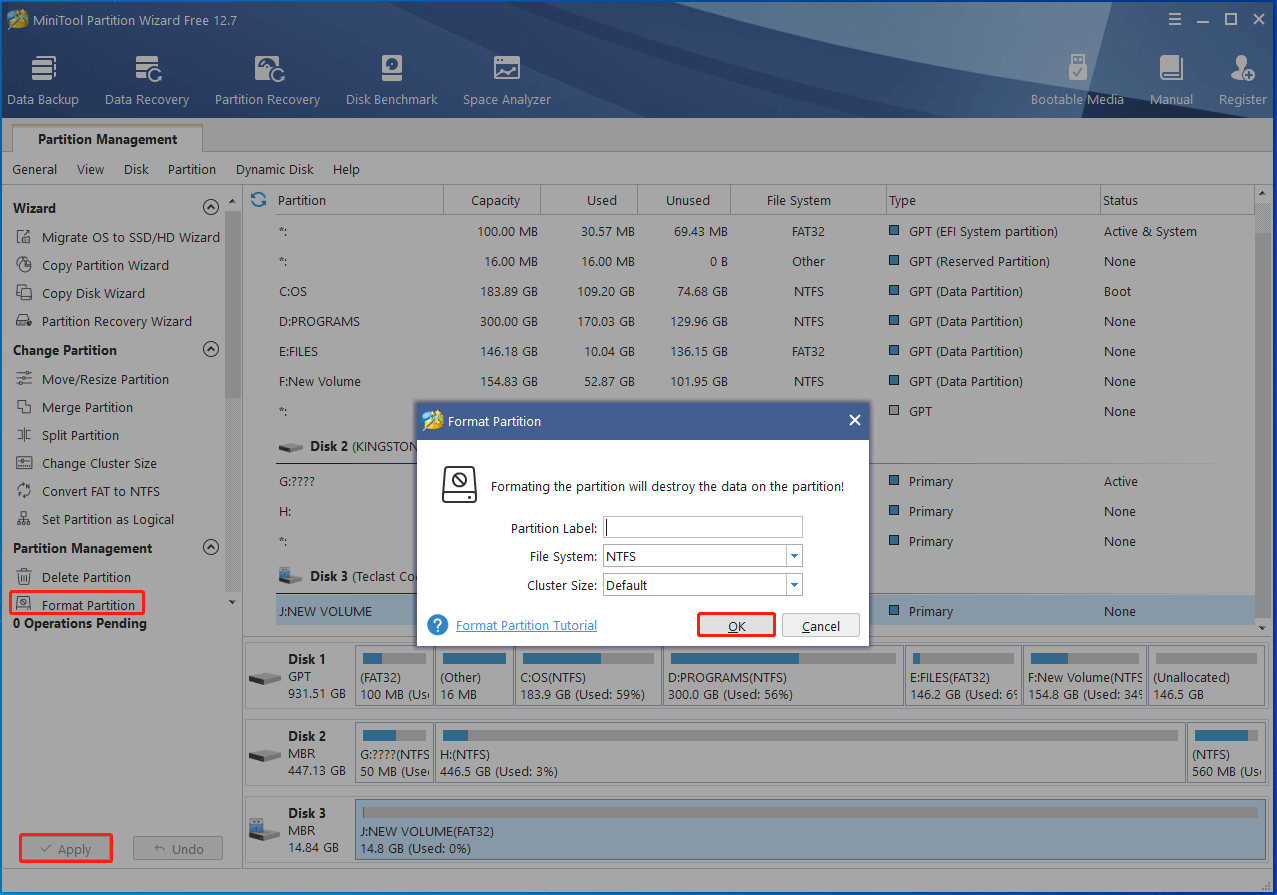Image resolution: width=1277 pixels, height=895 pixels.
Task: Choose Move/Resize Partition
Action: (92, 379)
